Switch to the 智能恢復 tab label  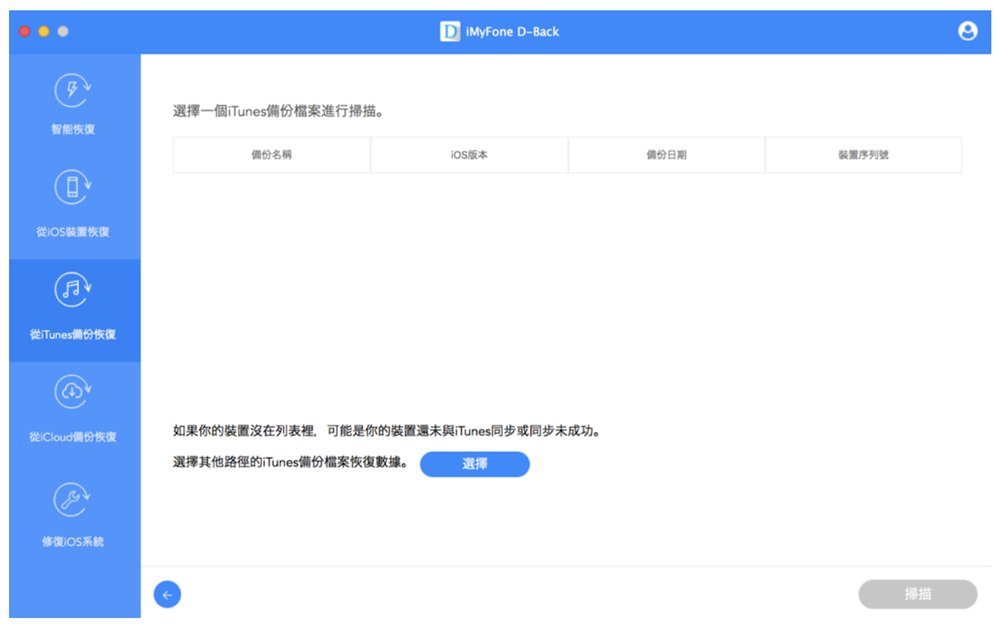point(73,129)
